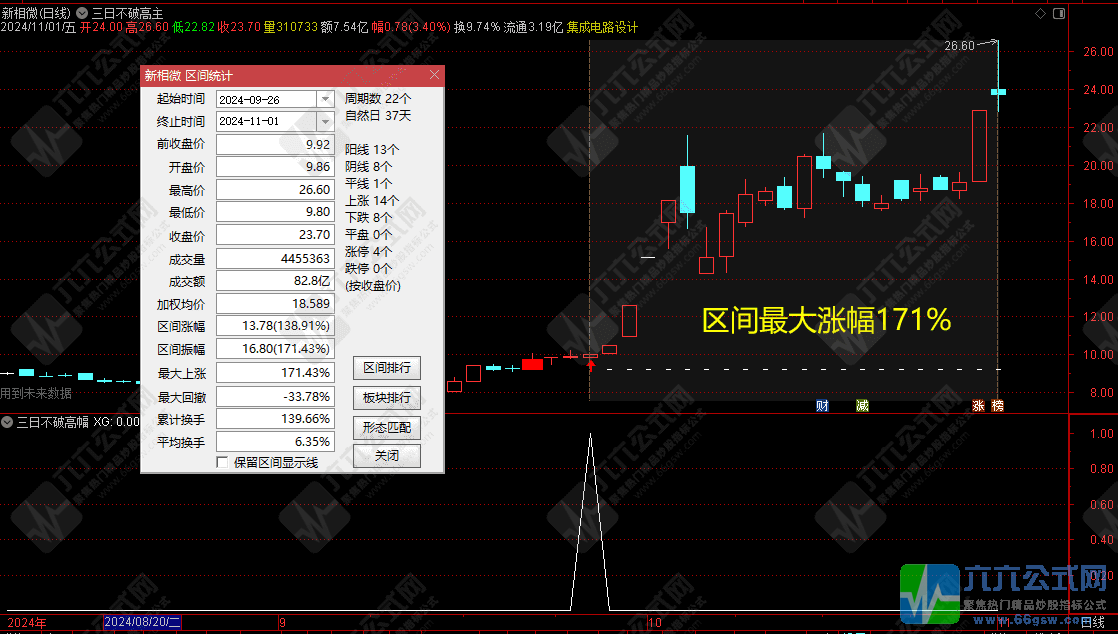Enable the 保留区间显示线 checkbox

pyautogui.click(x=222, y=462)
